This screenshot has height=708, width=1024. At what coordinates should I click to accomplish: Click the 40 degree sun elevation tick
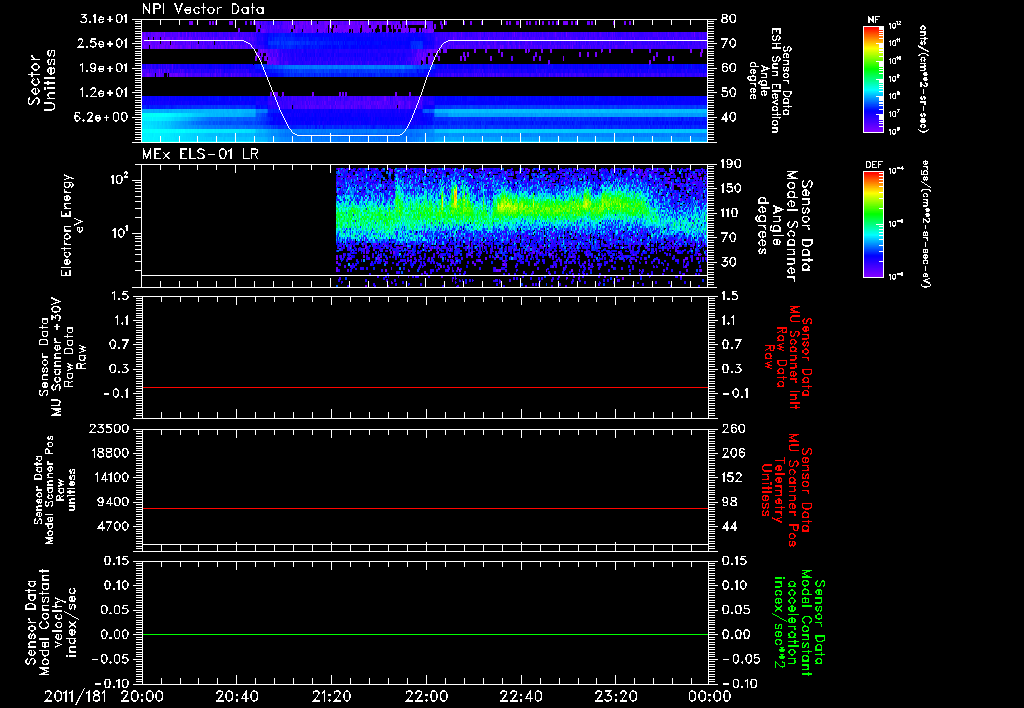click(x=729, y=118)
